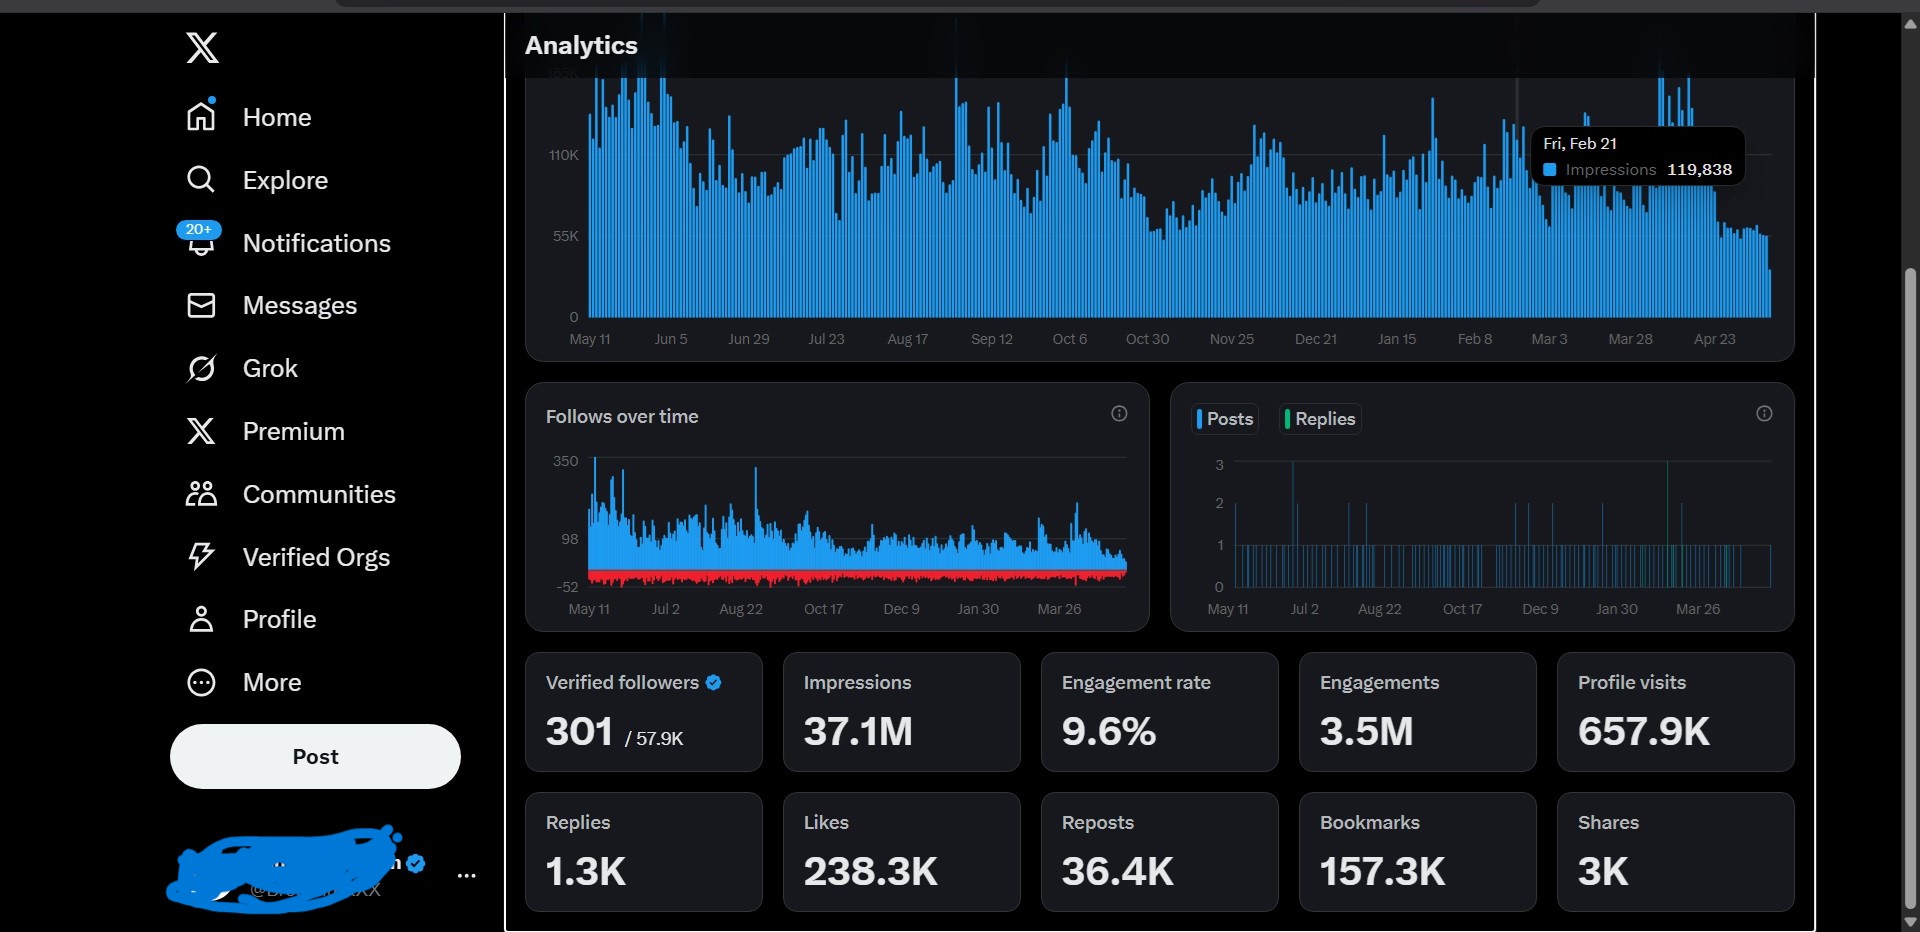Click the Post button
Screen dimensions: 1920x932
(x=315, y=756)
